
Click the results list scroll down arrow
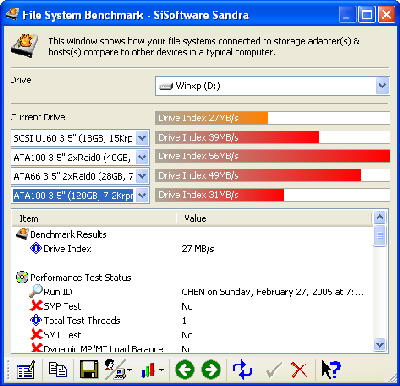pos(380,344)
